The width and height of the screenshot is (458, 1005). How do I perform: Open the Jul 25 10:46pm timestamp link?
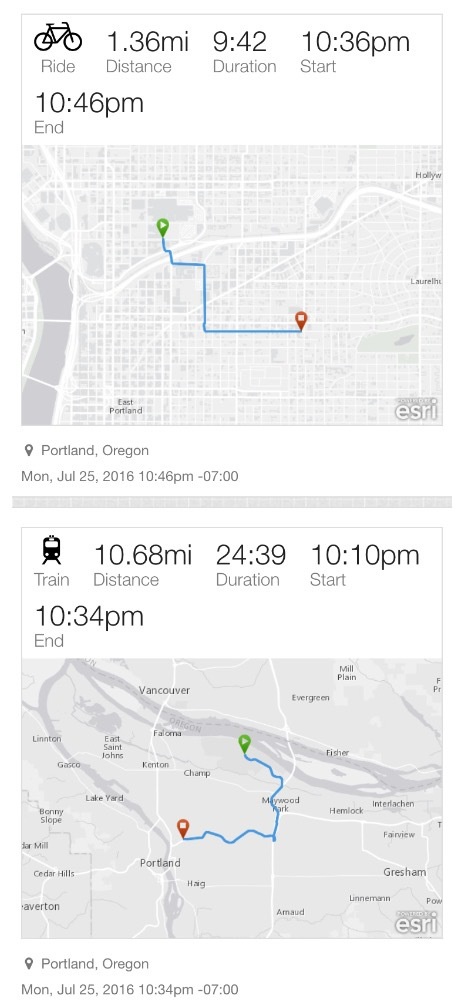click(130, 476)
